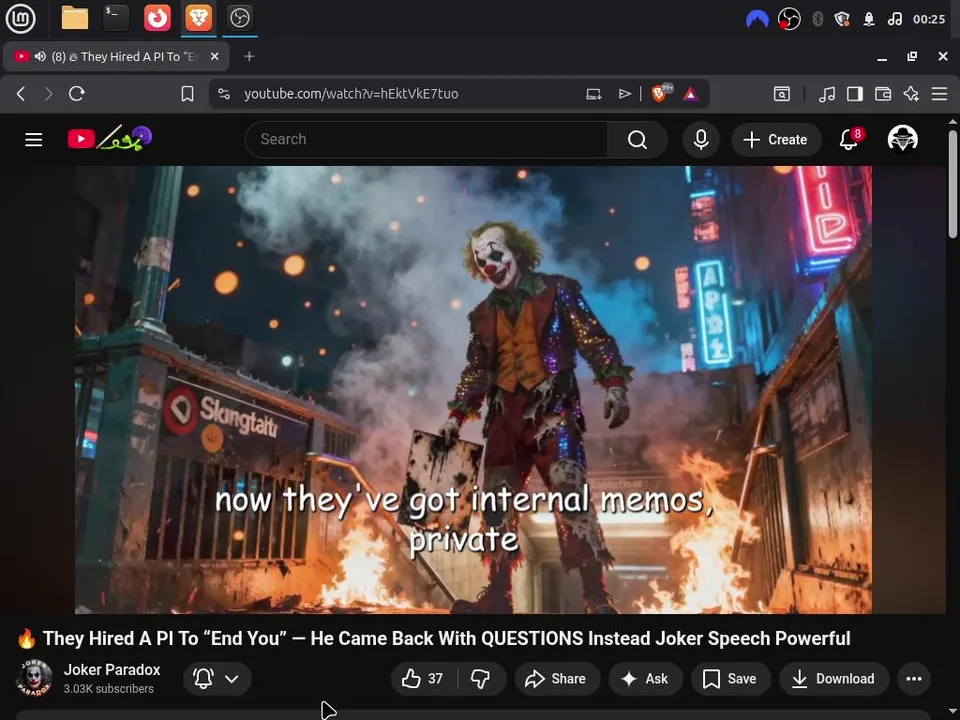Open Brave playlist music icon
This screenshot has width=960, height=720.
click(x=827, y=94)
